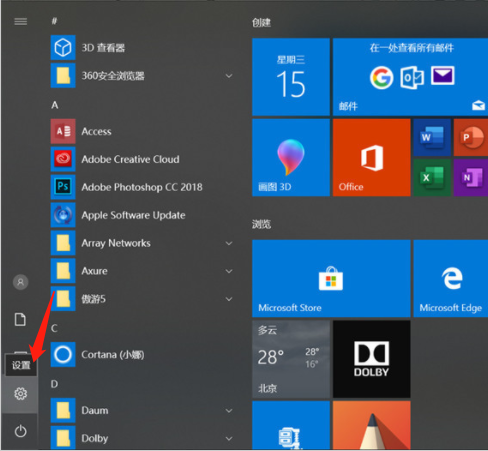The image size is (488, 451).
Task: Click the Adobe Creative Cloud label
Action: 130,159
